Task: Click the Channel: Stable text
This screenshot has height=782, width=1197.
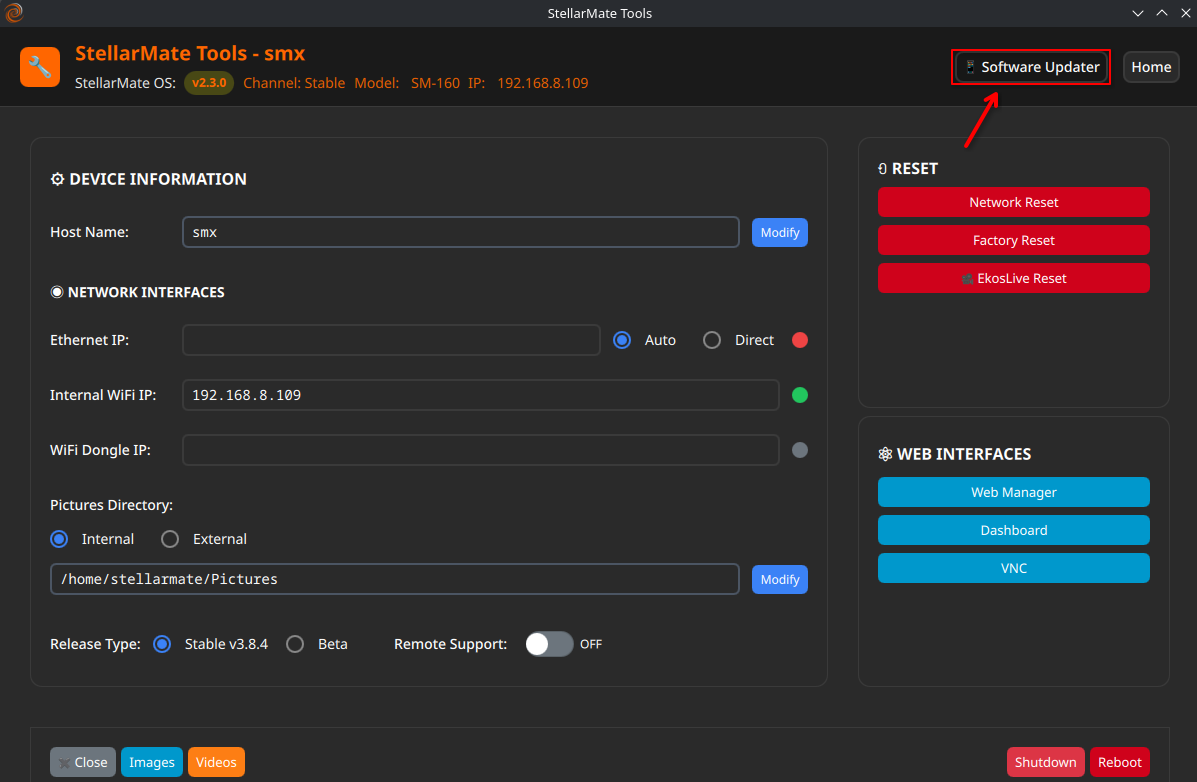Action: pos(294,82)
